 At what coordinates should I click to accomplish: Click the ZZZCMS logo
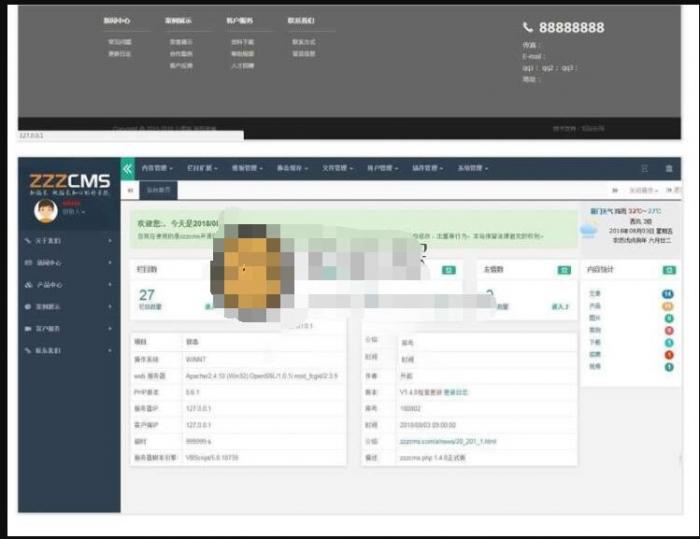(x=69, y=183)
